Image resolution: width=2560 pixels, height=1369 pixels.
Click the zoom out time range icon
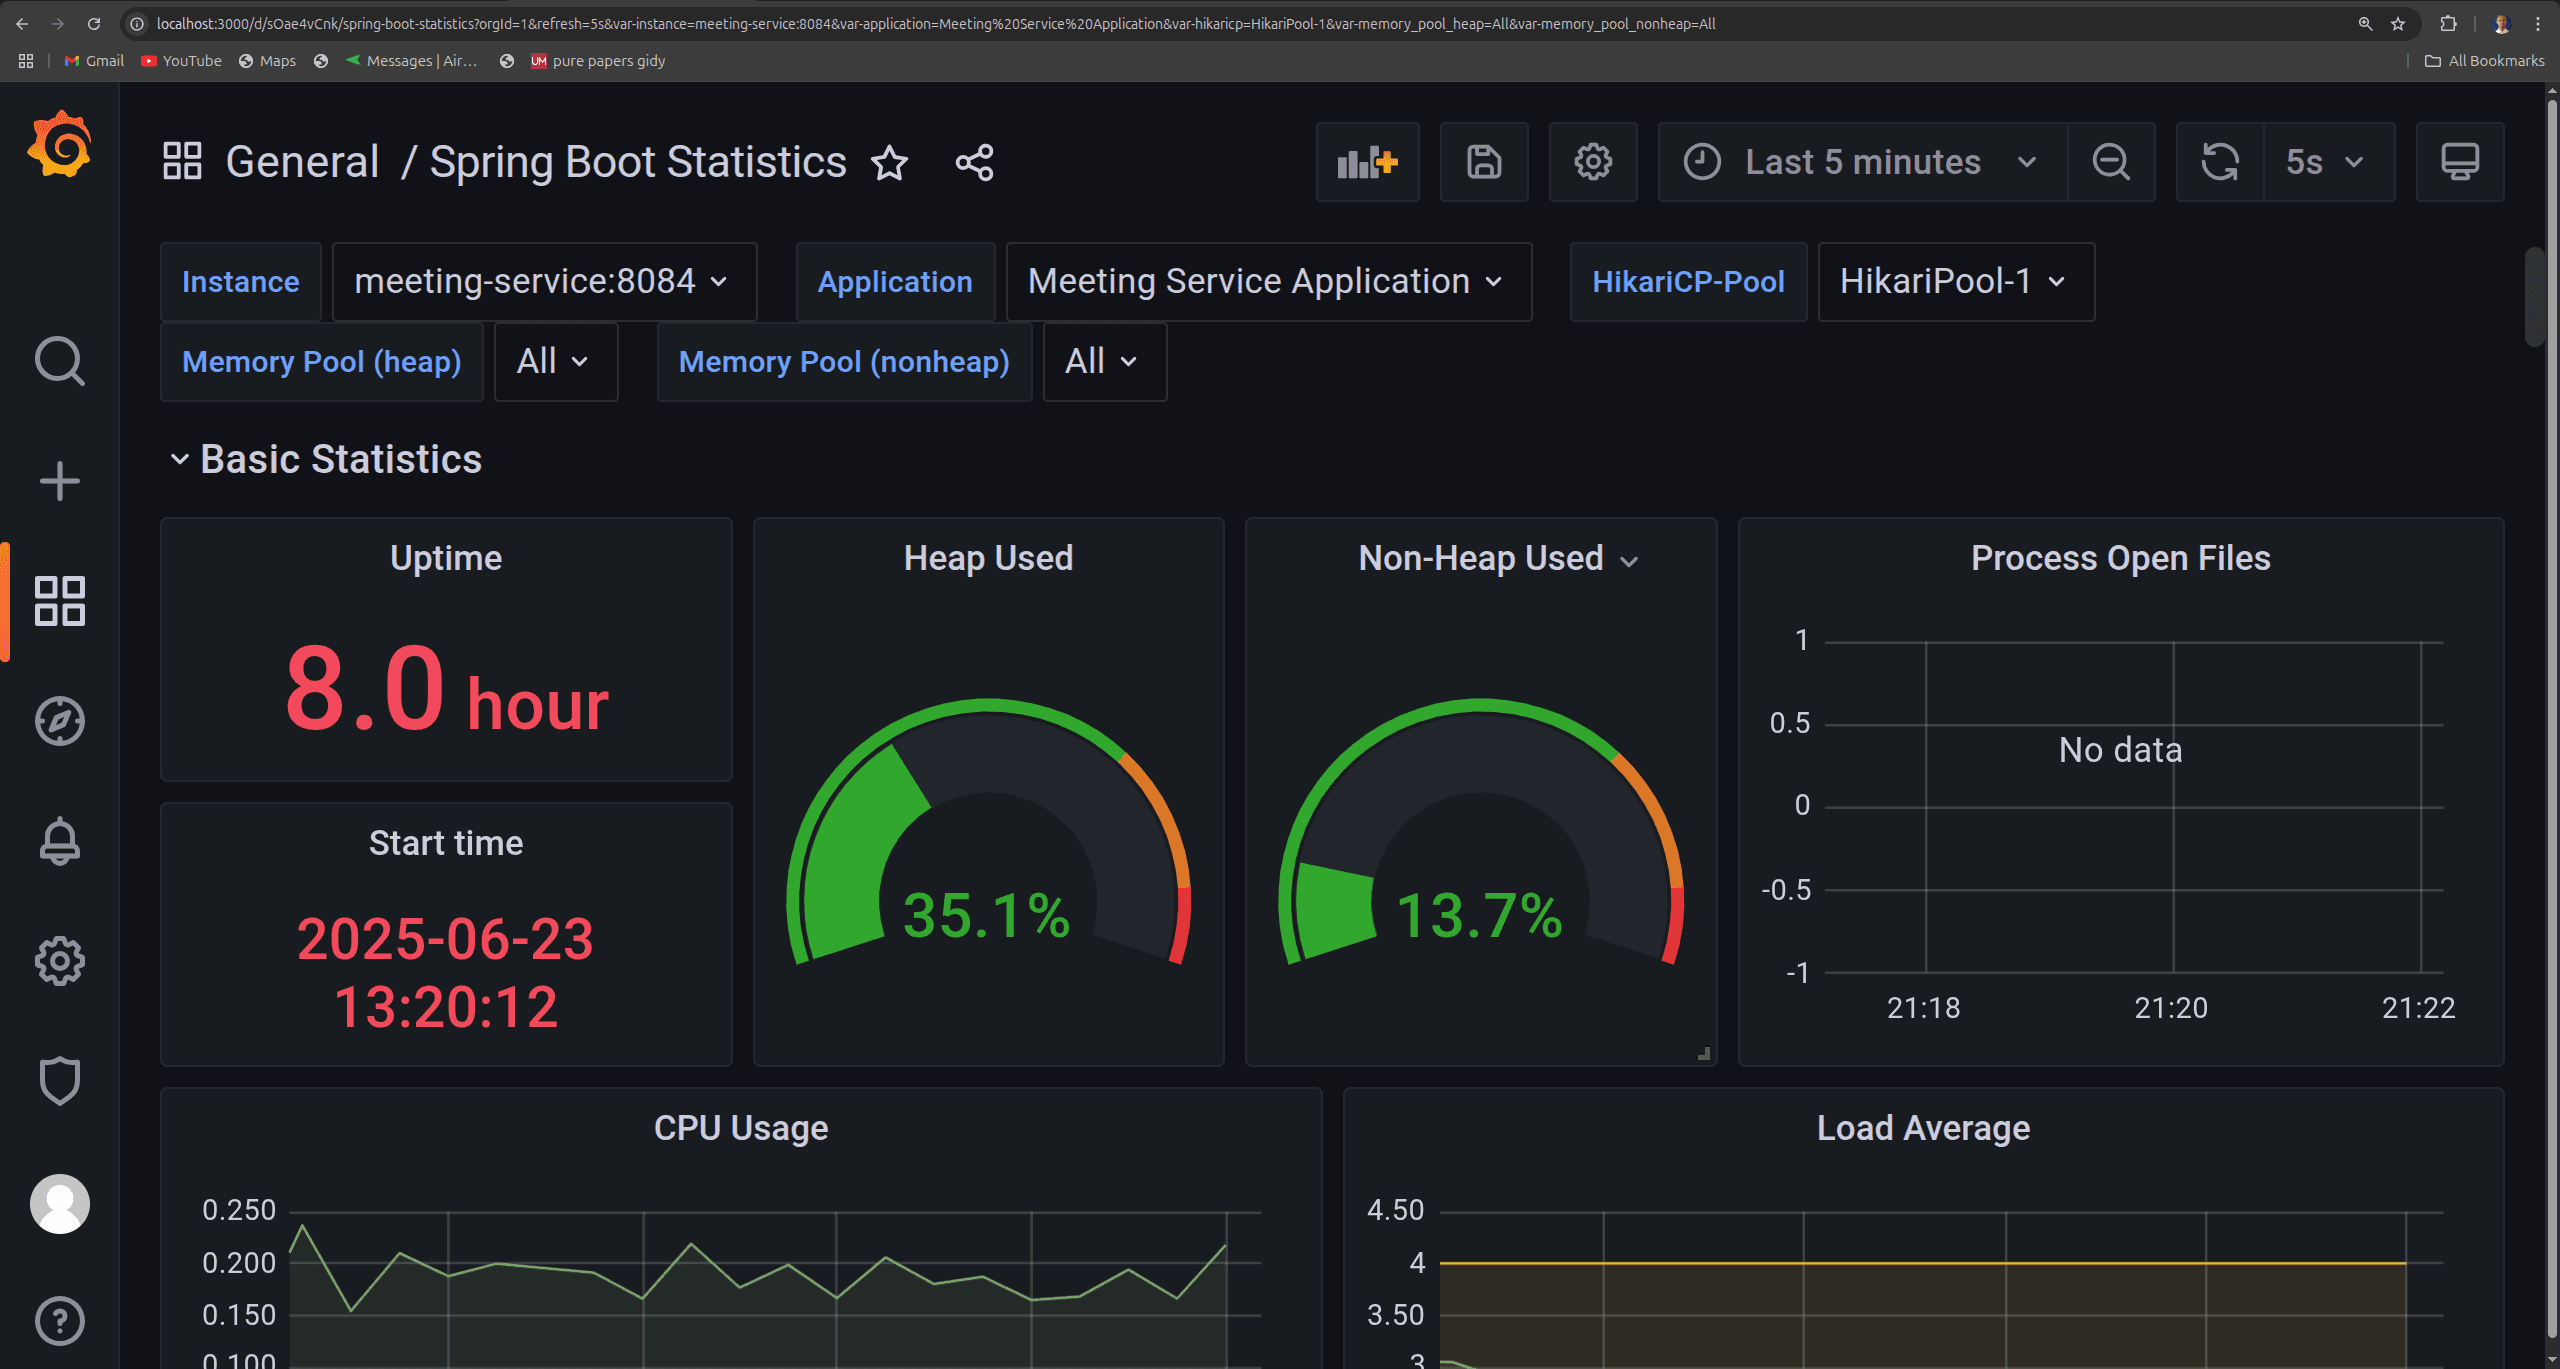point(2111,162)
